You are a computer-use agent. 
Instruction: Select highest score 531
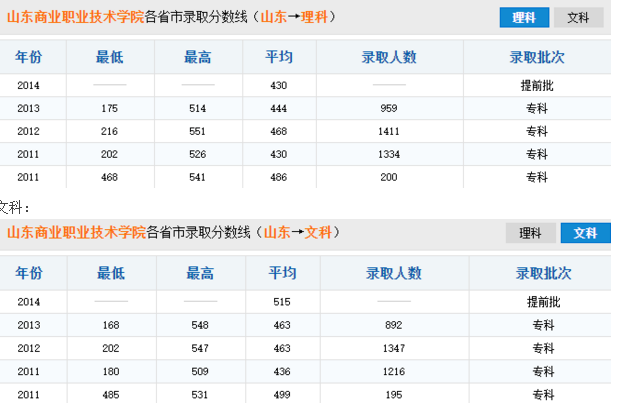(200, 395)
